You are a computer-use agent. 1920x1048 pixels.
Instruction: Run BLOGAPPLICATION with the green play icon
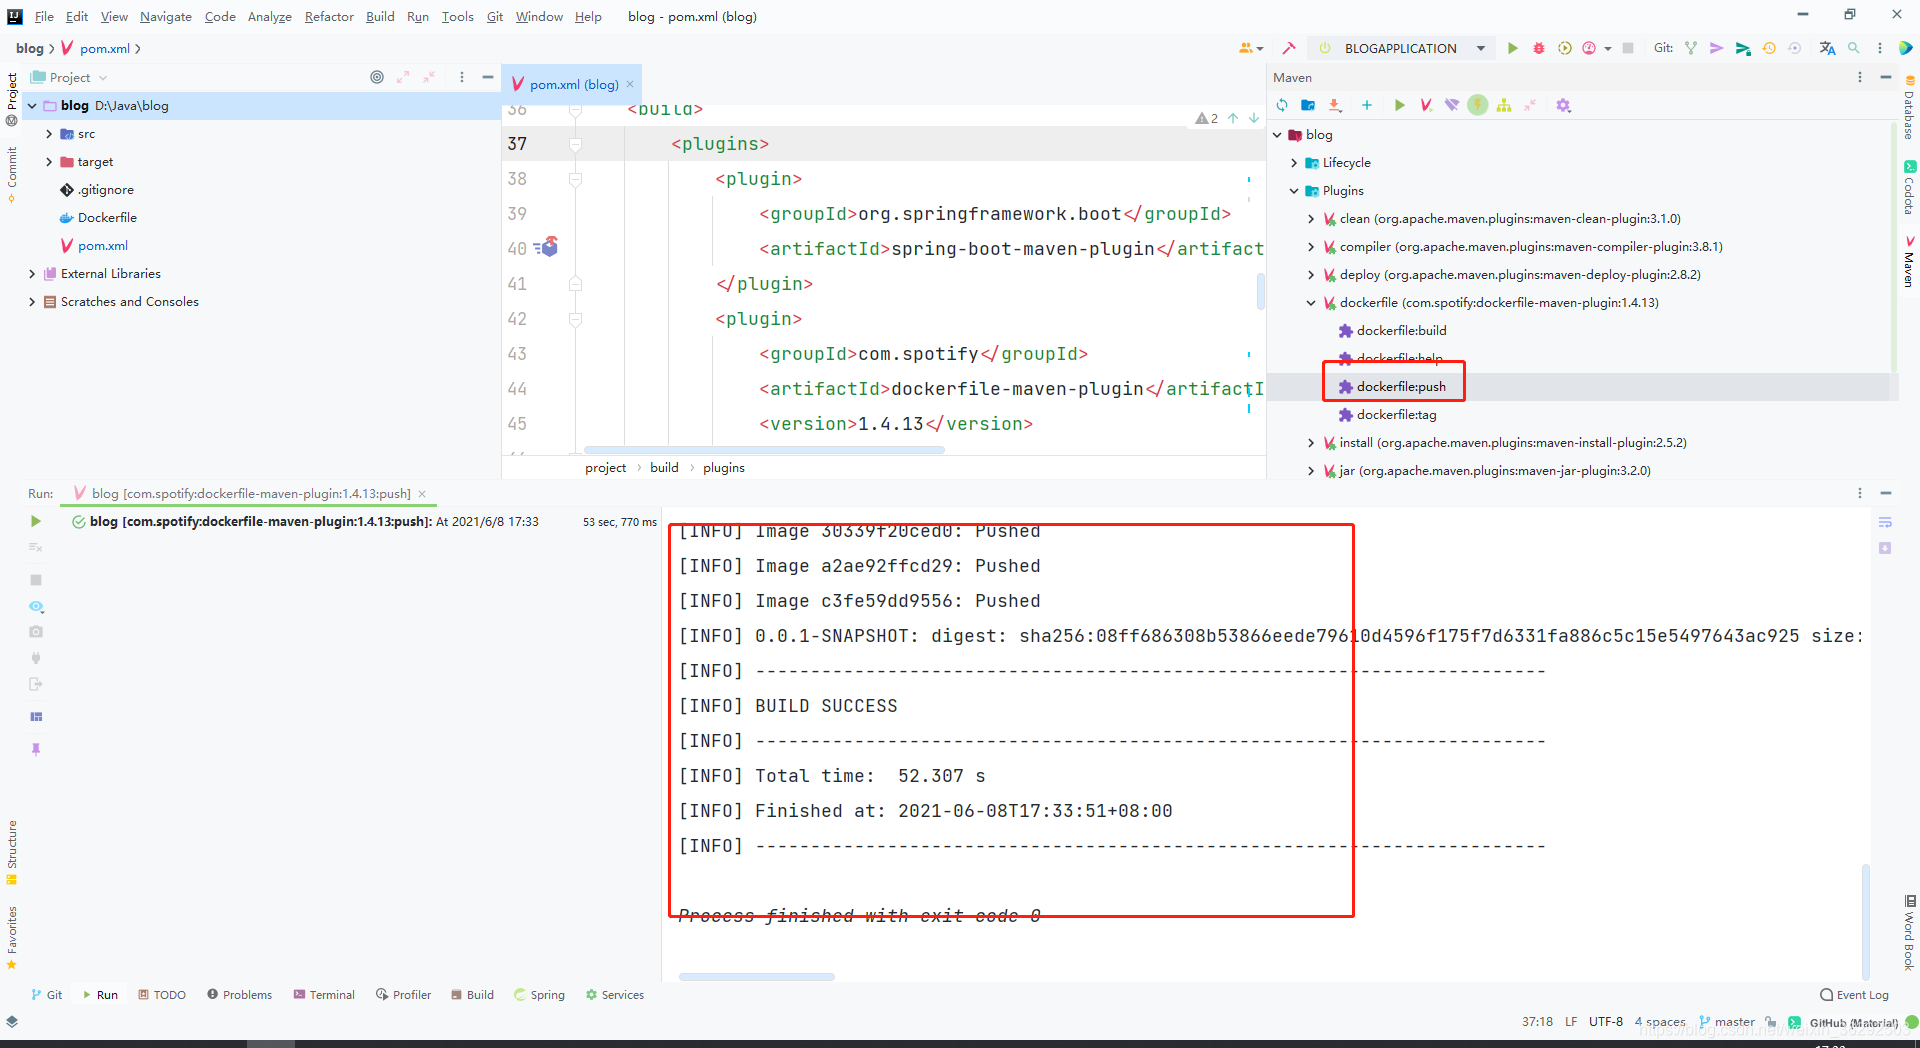(1513, 48)
